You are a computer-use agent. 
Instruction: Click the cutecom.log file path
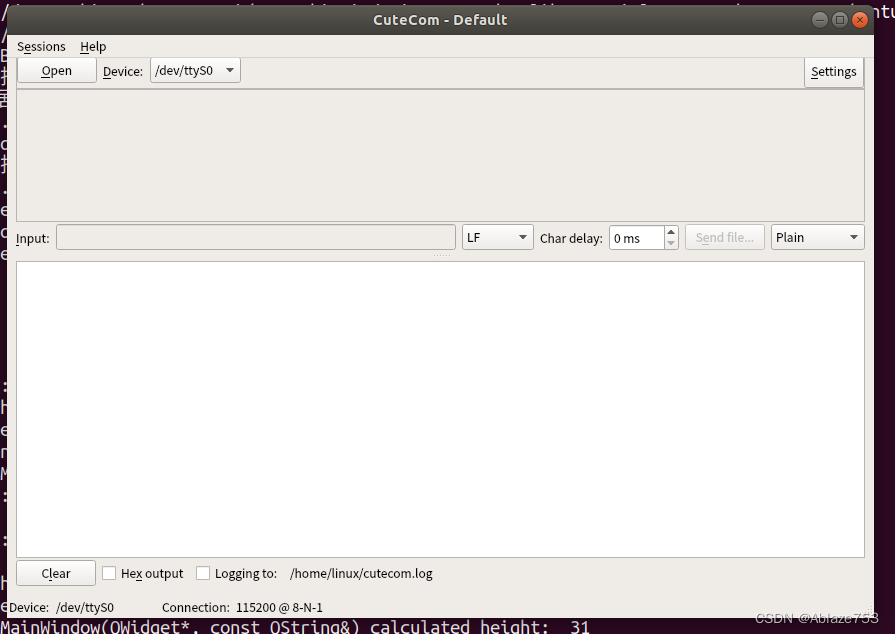[x=361, y=573]
